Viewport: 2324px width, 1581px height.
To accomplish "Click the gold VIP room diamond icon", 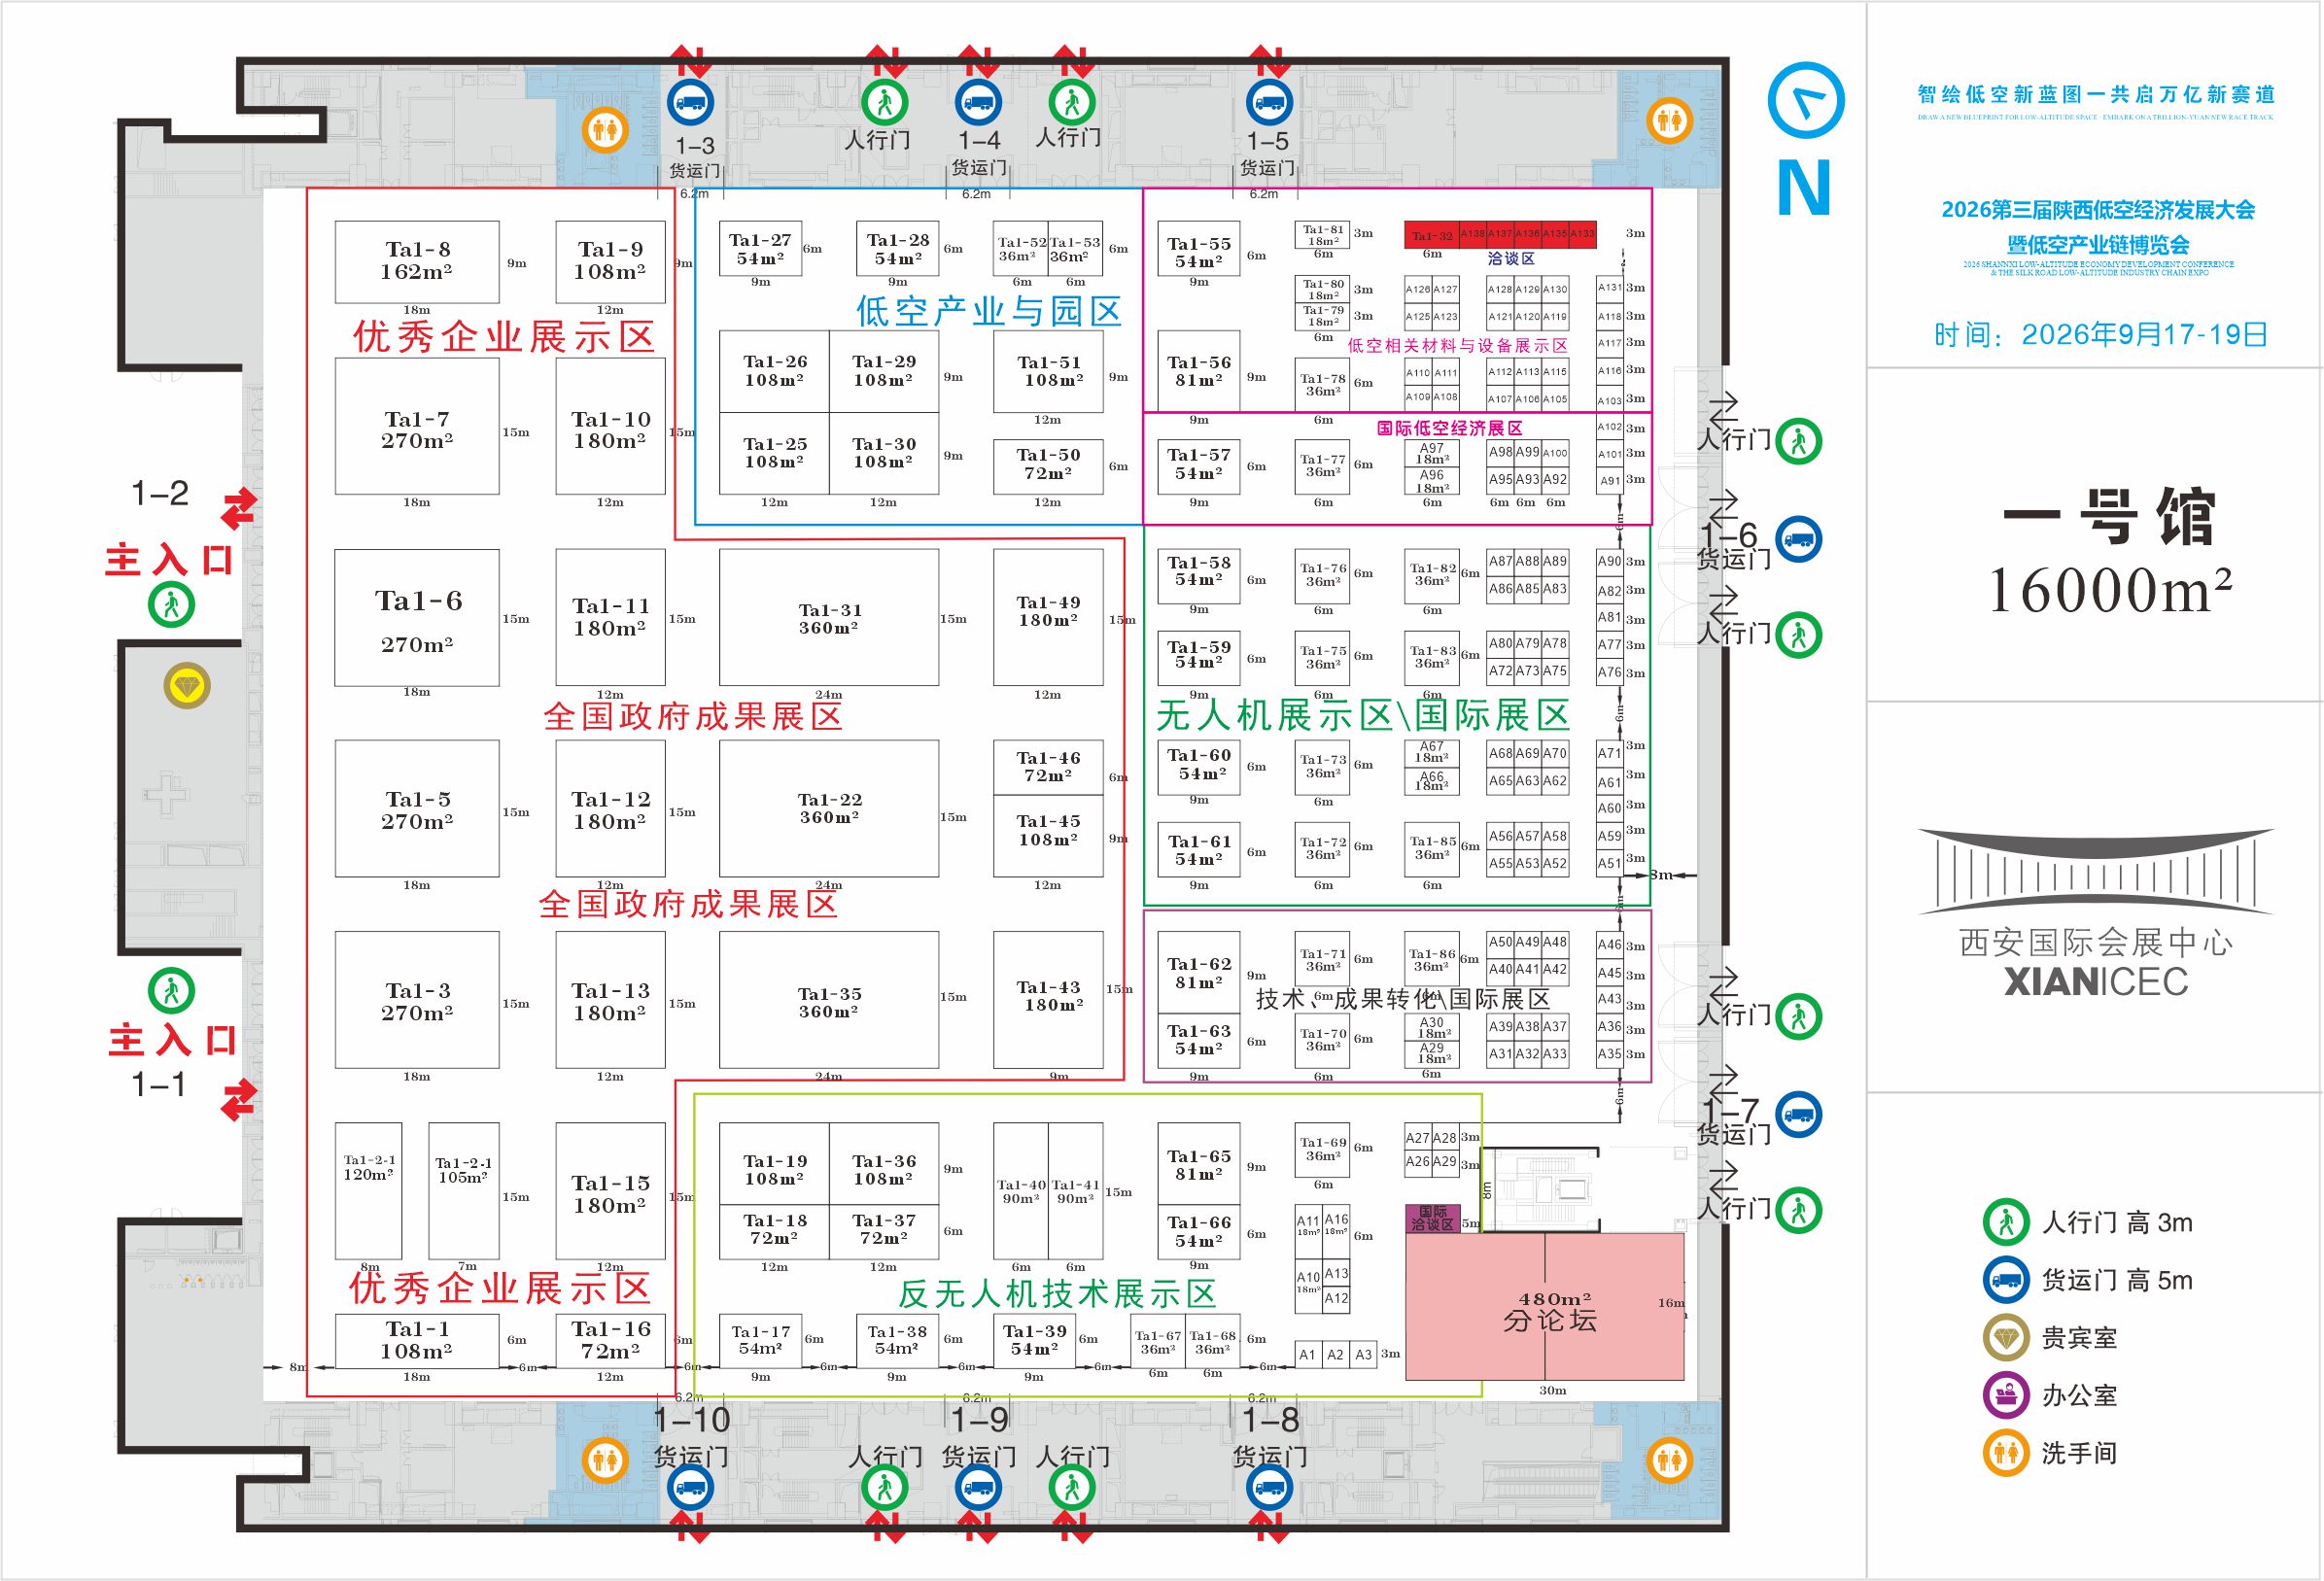I will click(x=187, y=686).
